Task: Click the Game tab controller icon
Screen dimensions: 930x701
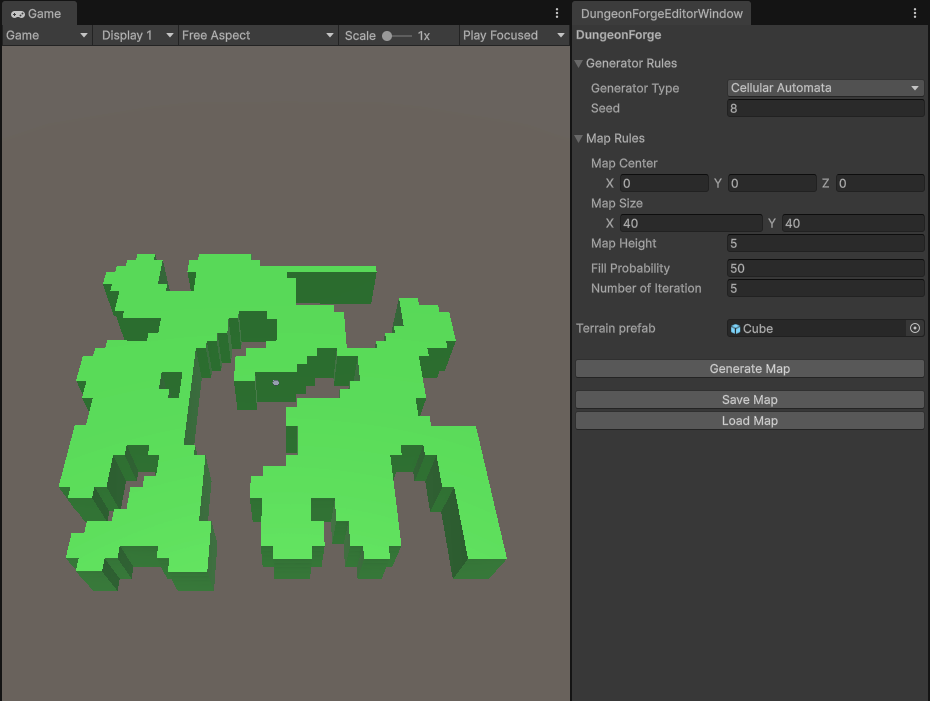Action: tap(18, 14)
